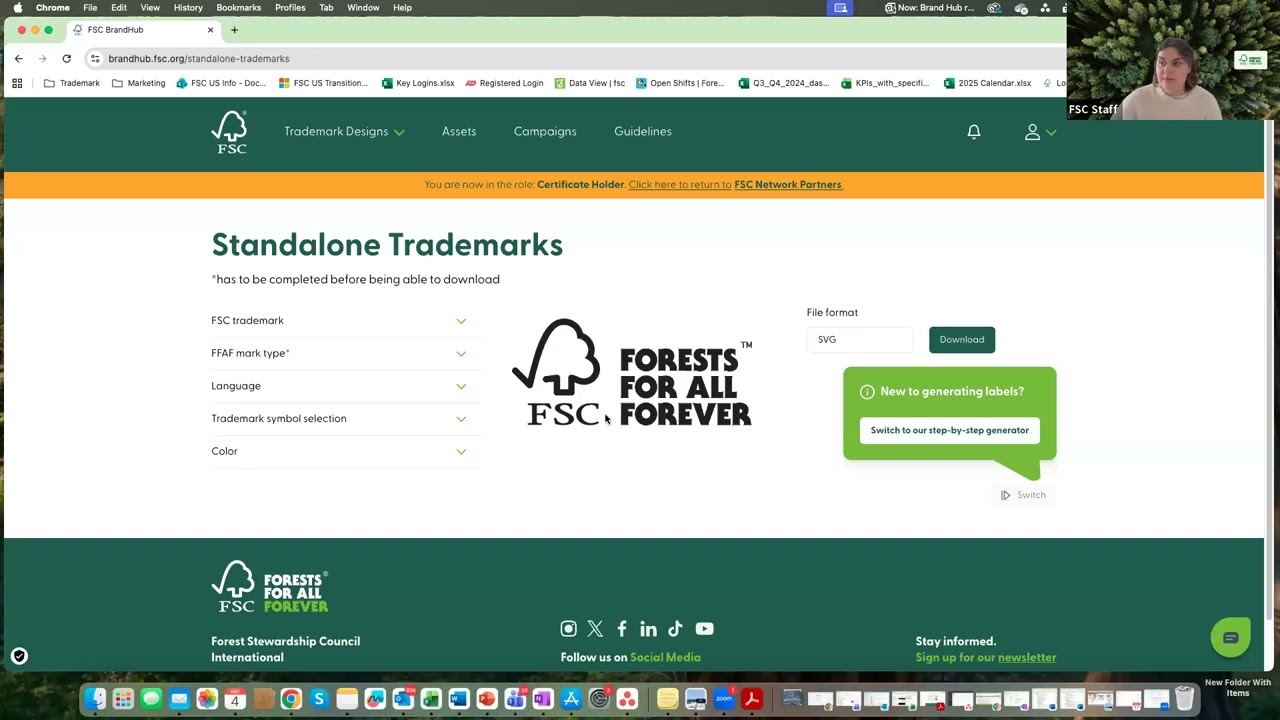Click here to return to FSC Network Partners link
The width and height of the screenshot is (1280, 720).
pos(735,185)
